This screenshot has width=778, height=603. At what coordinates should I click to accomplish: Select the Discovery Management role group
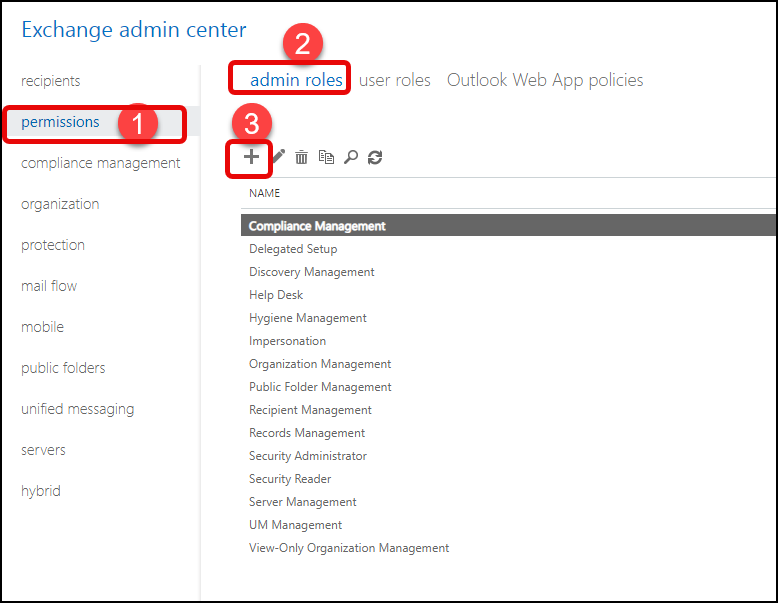coord(311,272)
